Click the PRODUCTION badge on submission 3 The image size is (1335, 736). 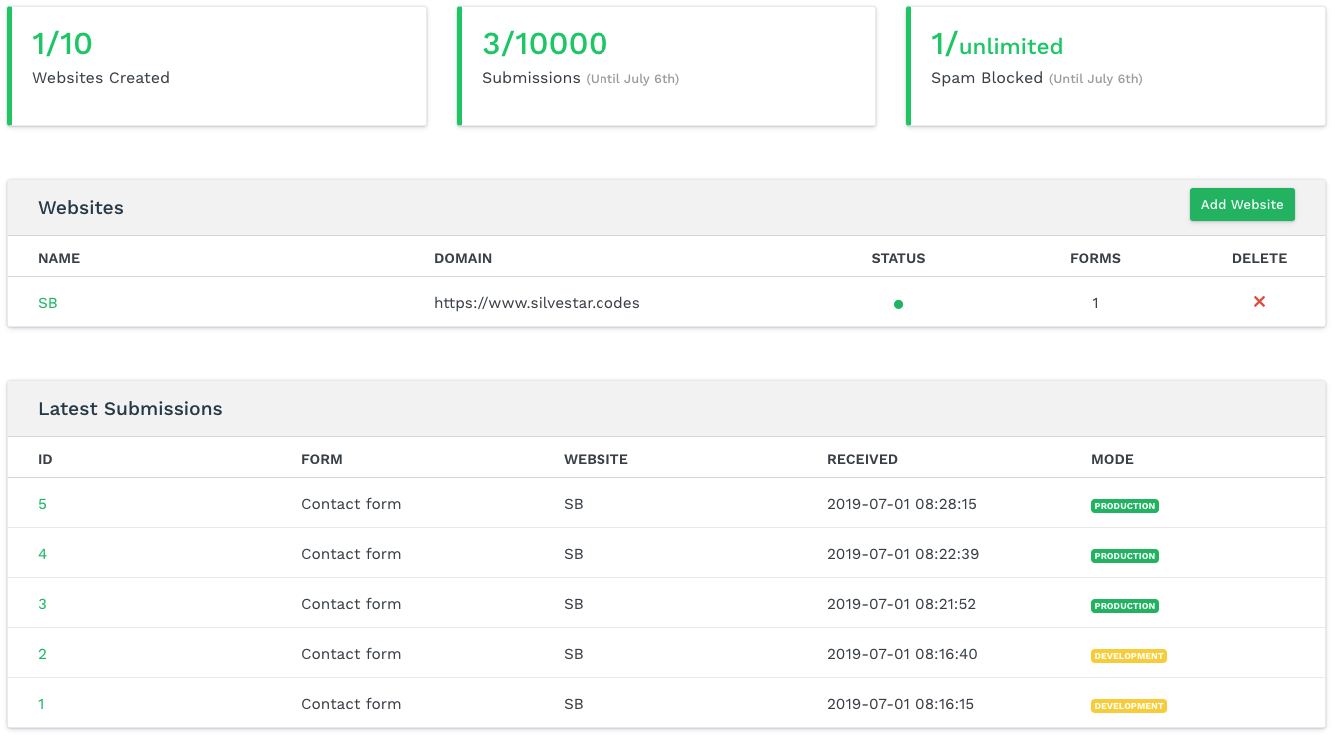[1125, 606]
